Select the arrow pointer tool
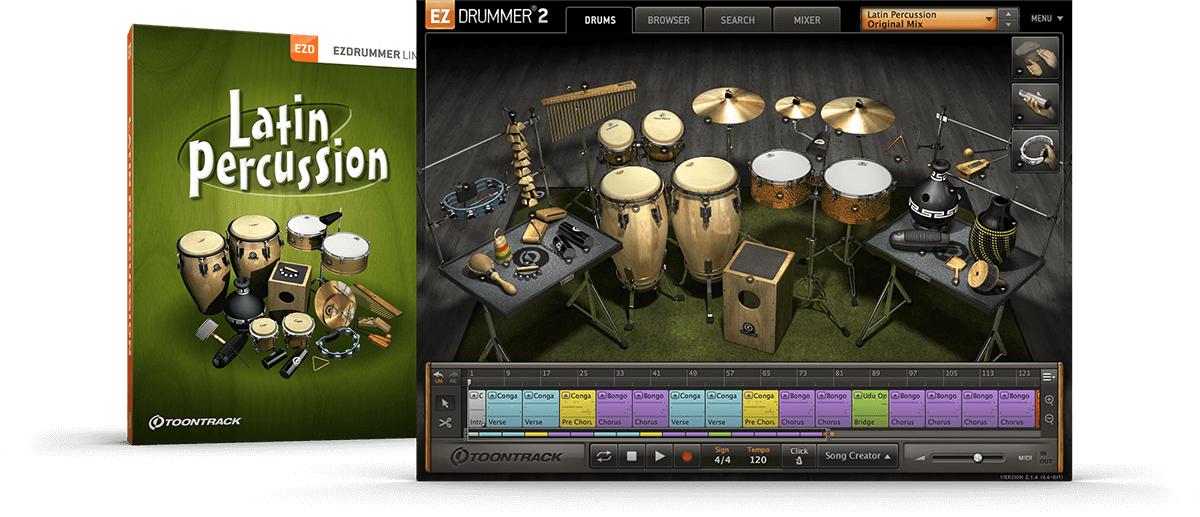The image size is (1200, 517). 446,403
